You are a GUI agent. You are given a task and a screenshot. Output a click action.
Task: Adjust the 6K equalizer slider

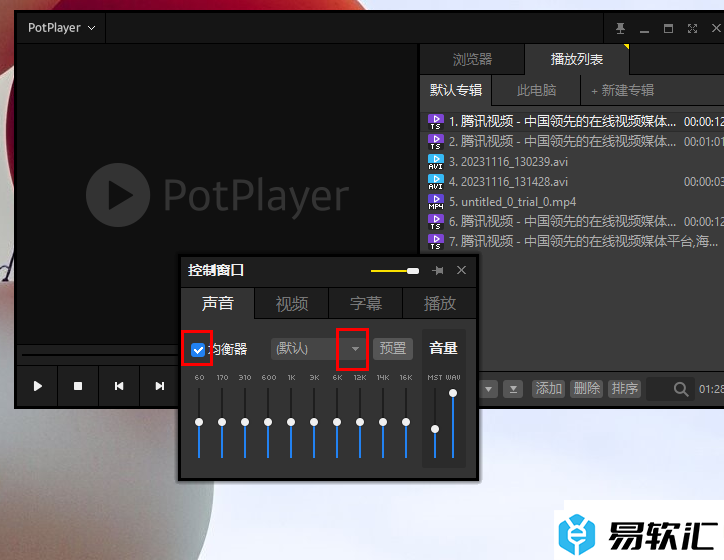[x=337, y=422]
